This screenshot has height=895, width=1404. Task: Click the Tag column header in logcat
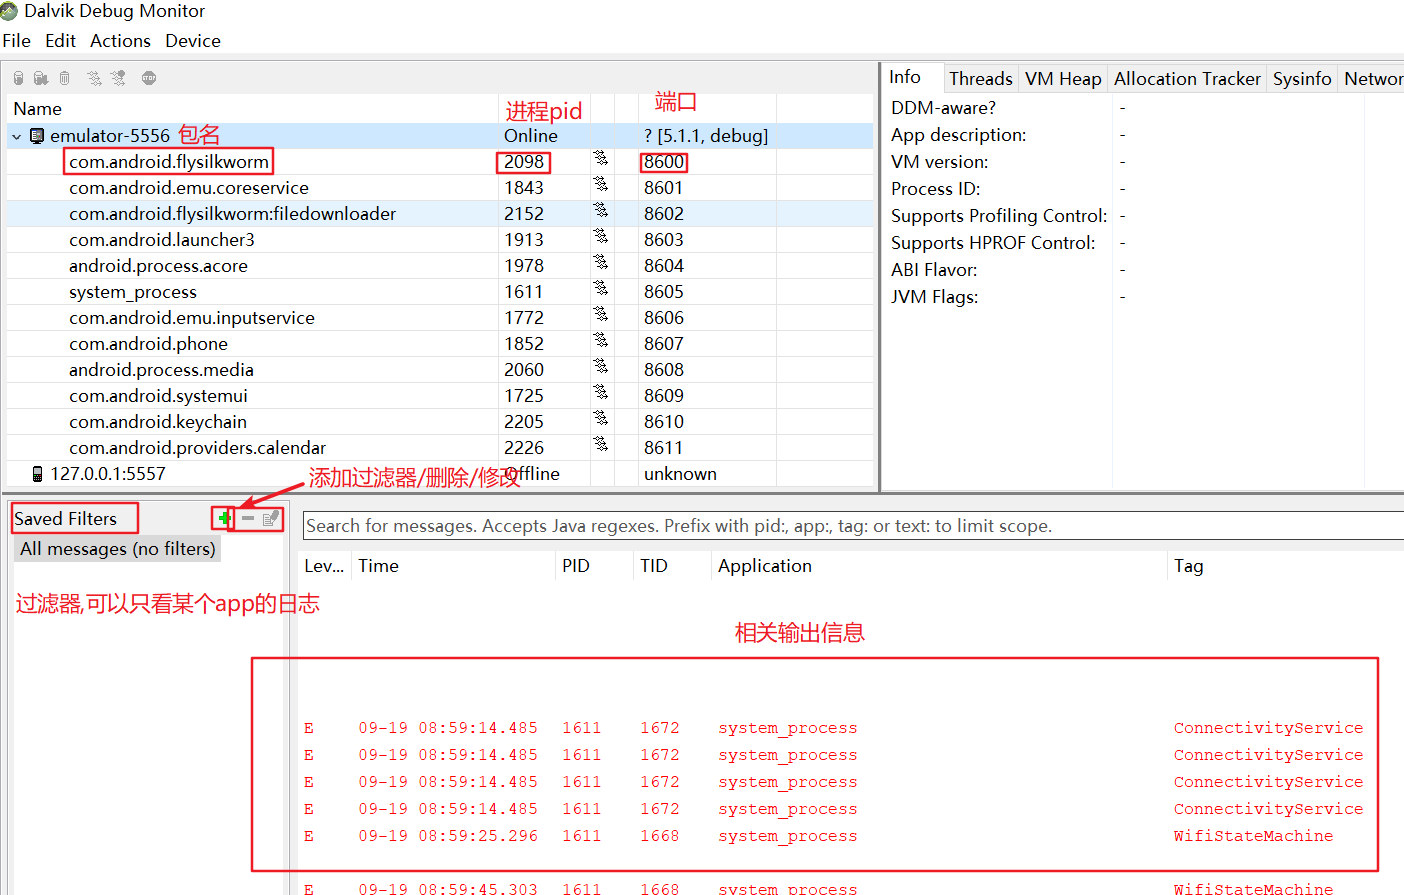pyautogui.click(x=1286, y=566)
